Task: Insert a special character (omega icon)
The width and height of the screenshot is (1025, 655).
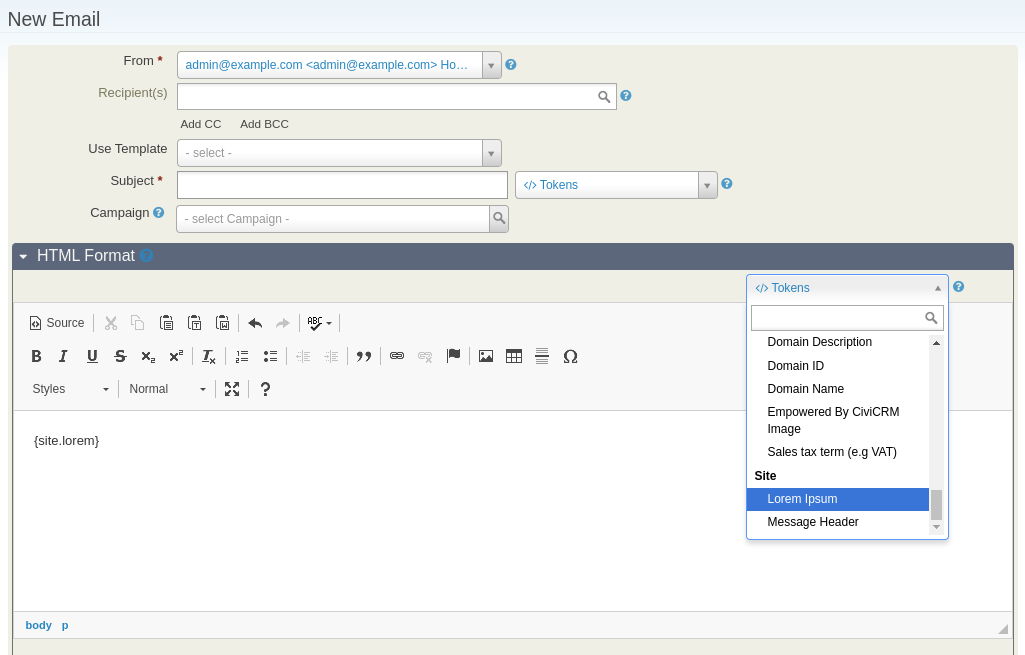Action: [x=570, y=356]
